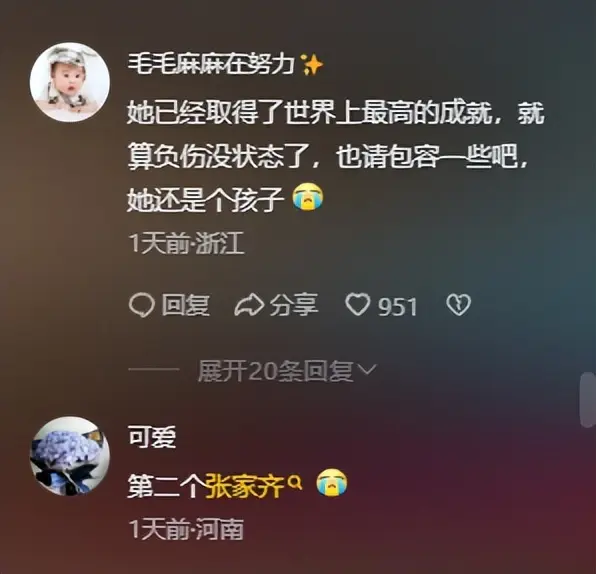The height and width of the screenshot is (574, 596).
Task: Dislike comment with broken heart icon
Action: (x=458, y=305)
